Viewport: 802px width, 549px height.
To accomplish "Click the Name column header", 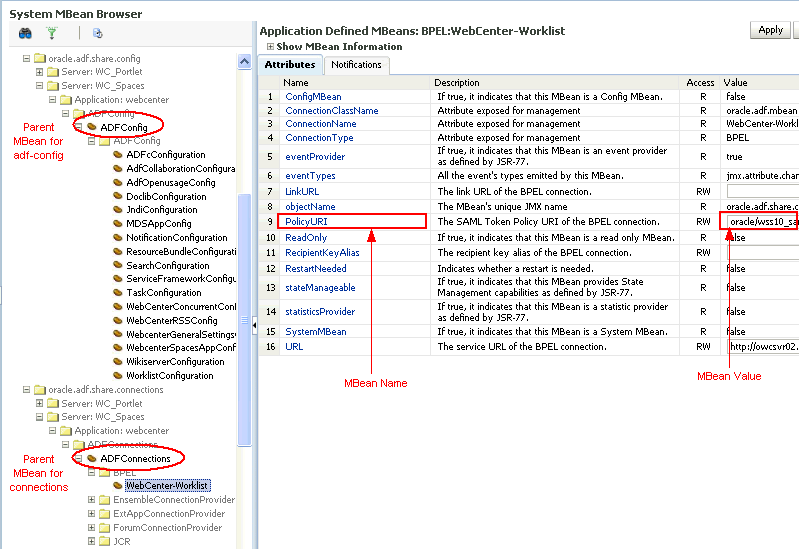I will click(x=296, y=82).
